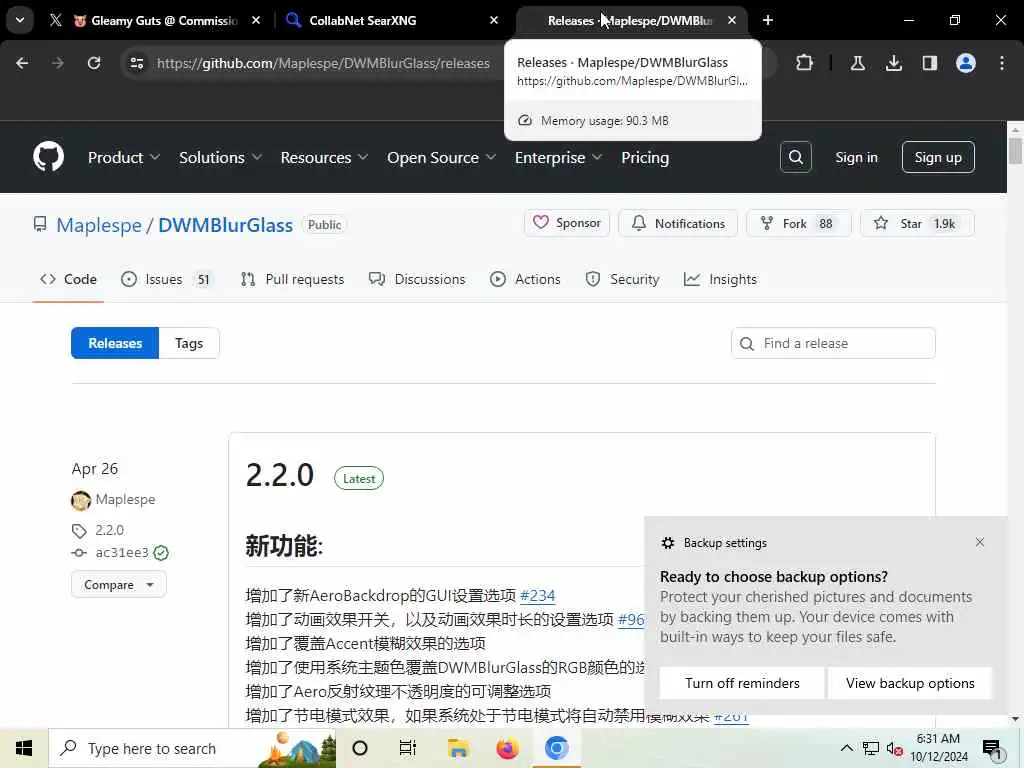Image resolution: width=1024 pixels, height=768 pixels.
Task: Select the Releases toggle button
Action: pos(115,343)
